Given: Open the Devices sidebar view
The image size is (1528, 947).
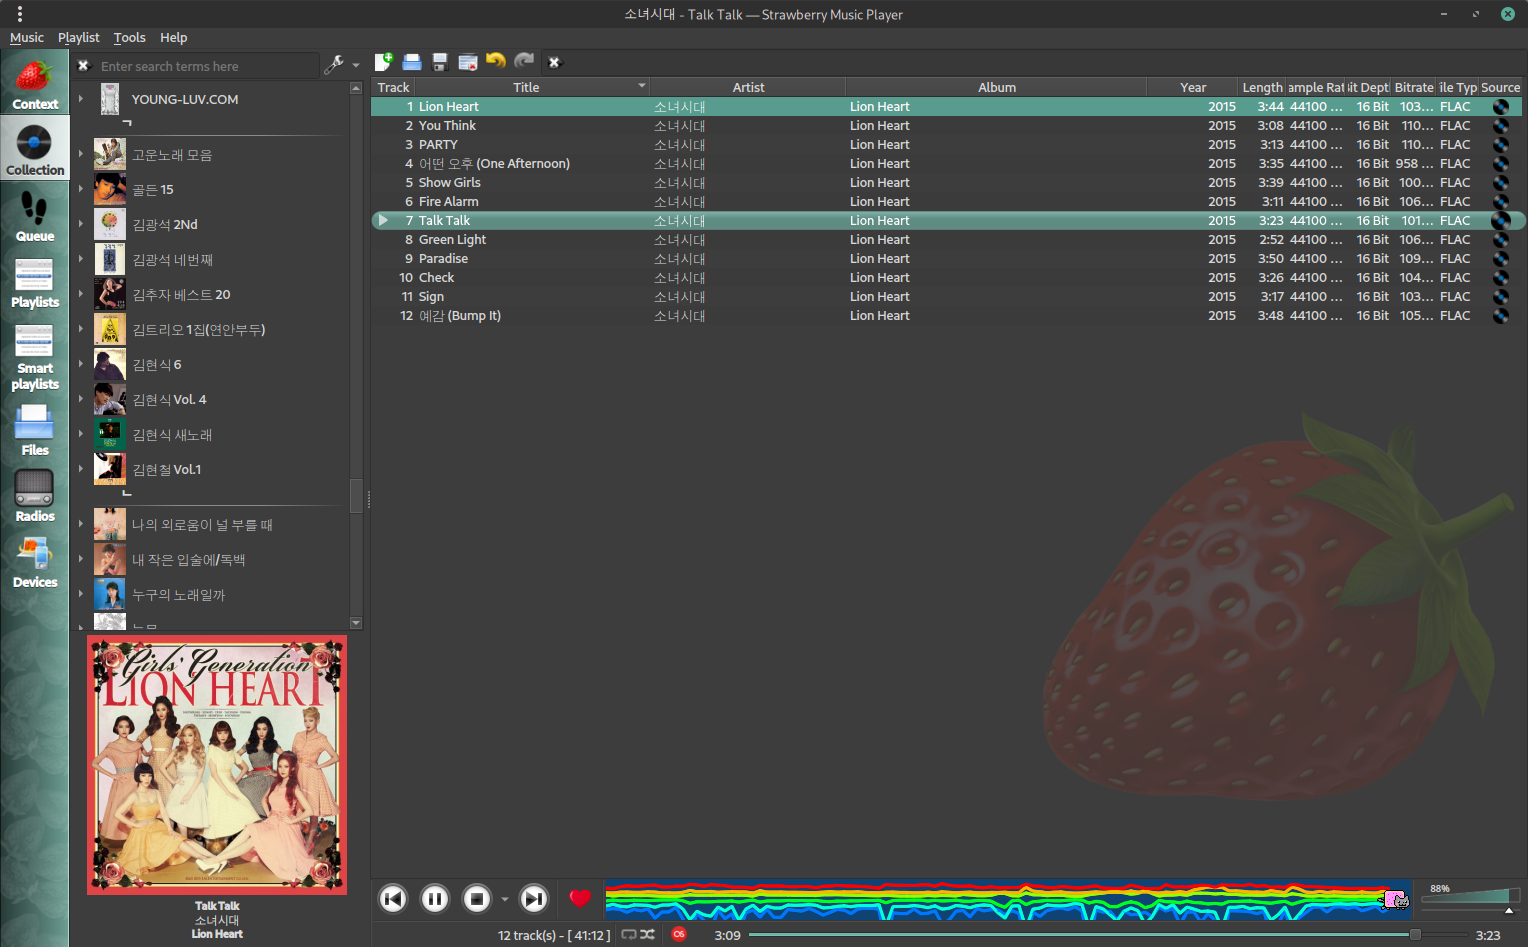Looking at the screenshot, I should (x=34, y=562).
